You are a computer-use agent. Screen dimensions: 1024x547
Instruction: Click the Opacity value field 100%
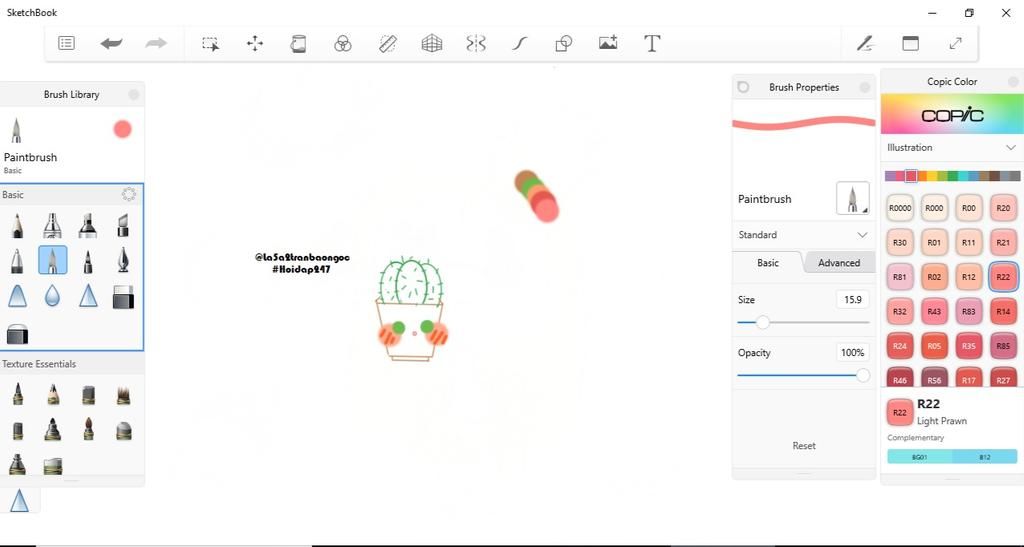[x=852, y=352]
